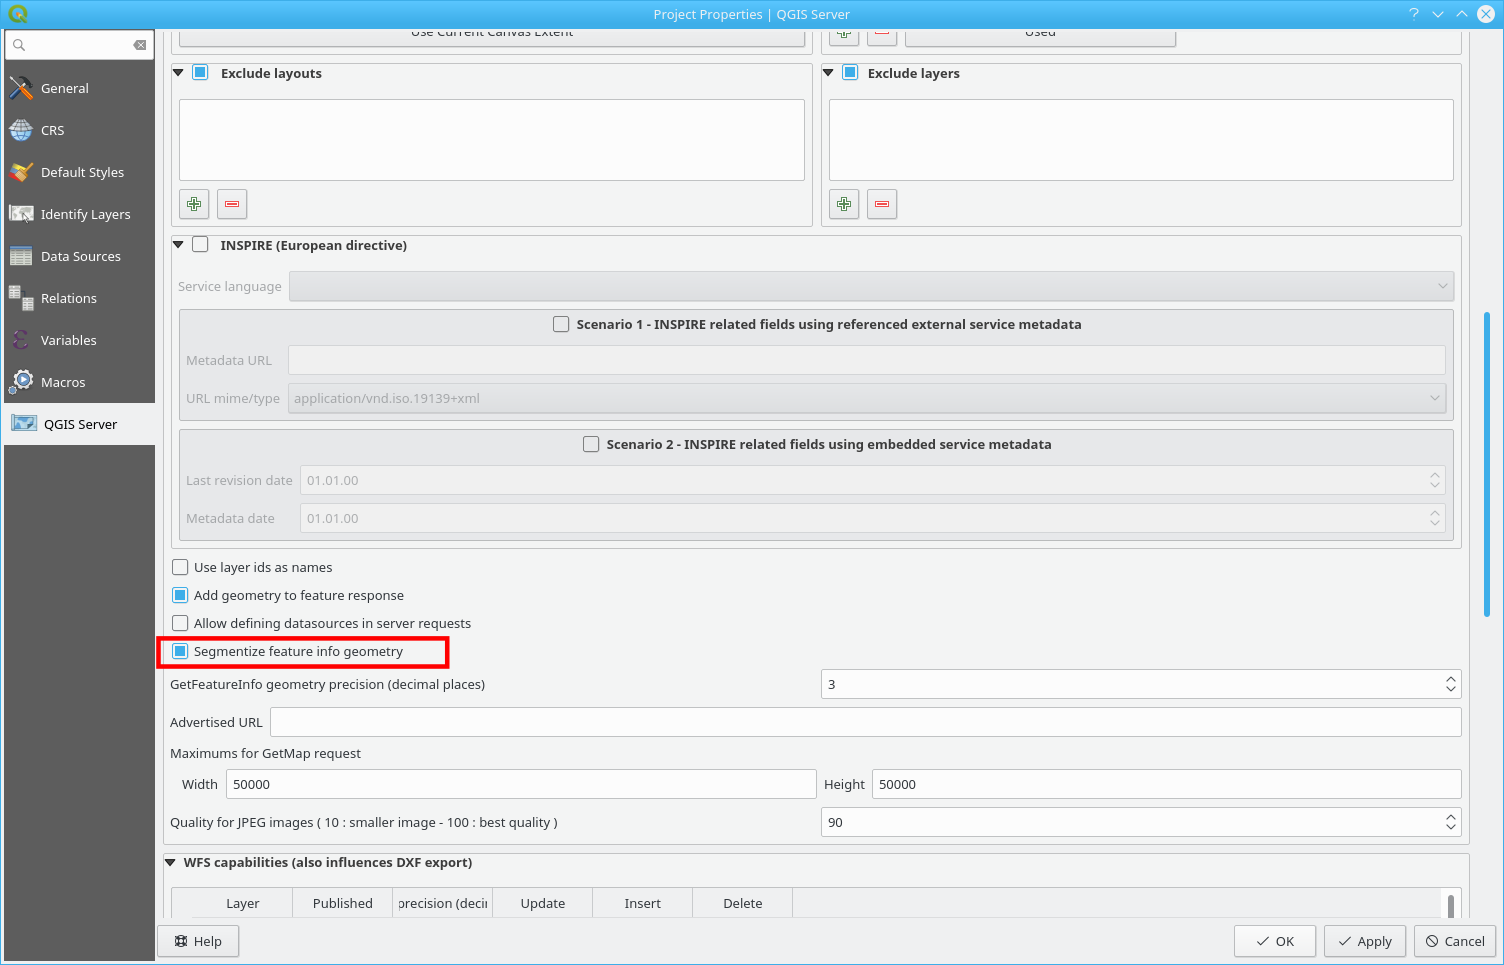The height and width of the screenshot is (965, 1504).
Task: Click the Last revision date field
Action: 873,480
